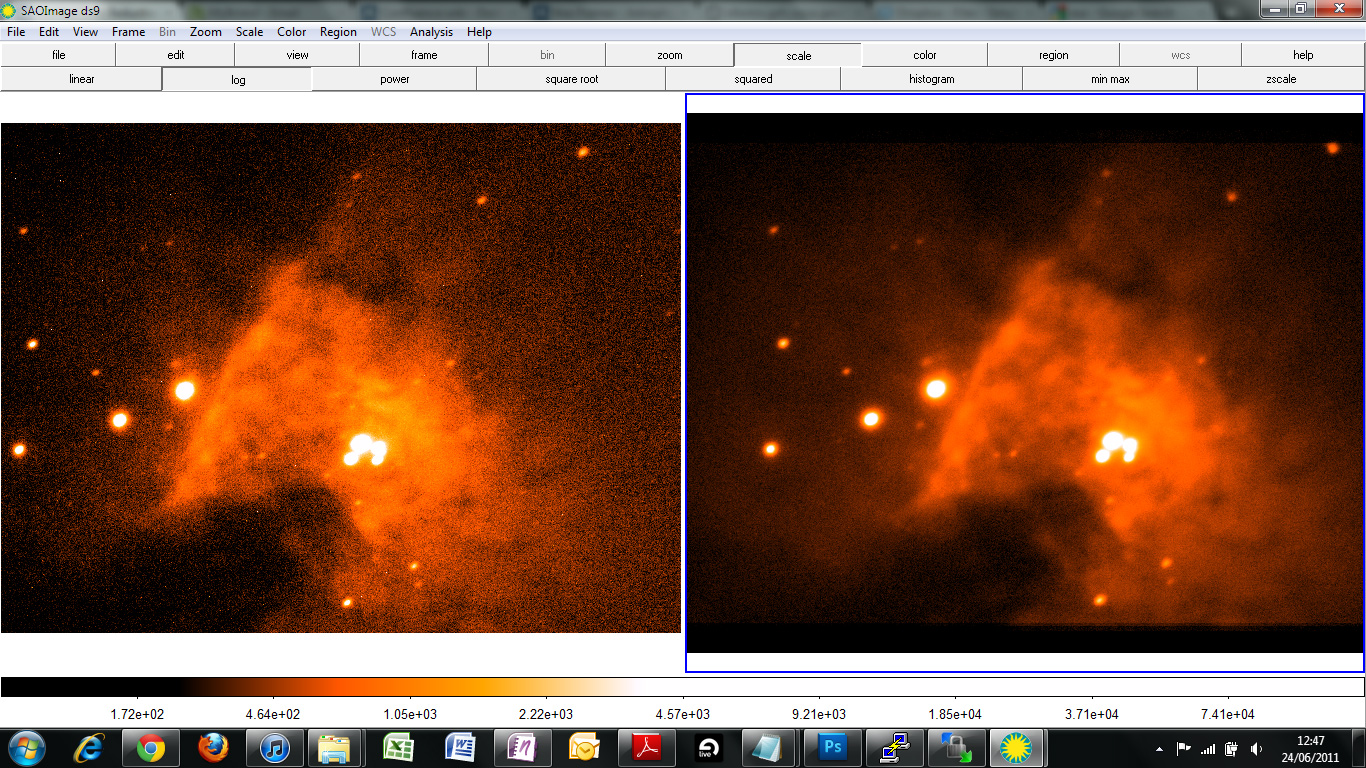
Task: Choose the histogram scale button
Action: pos(931,79)
